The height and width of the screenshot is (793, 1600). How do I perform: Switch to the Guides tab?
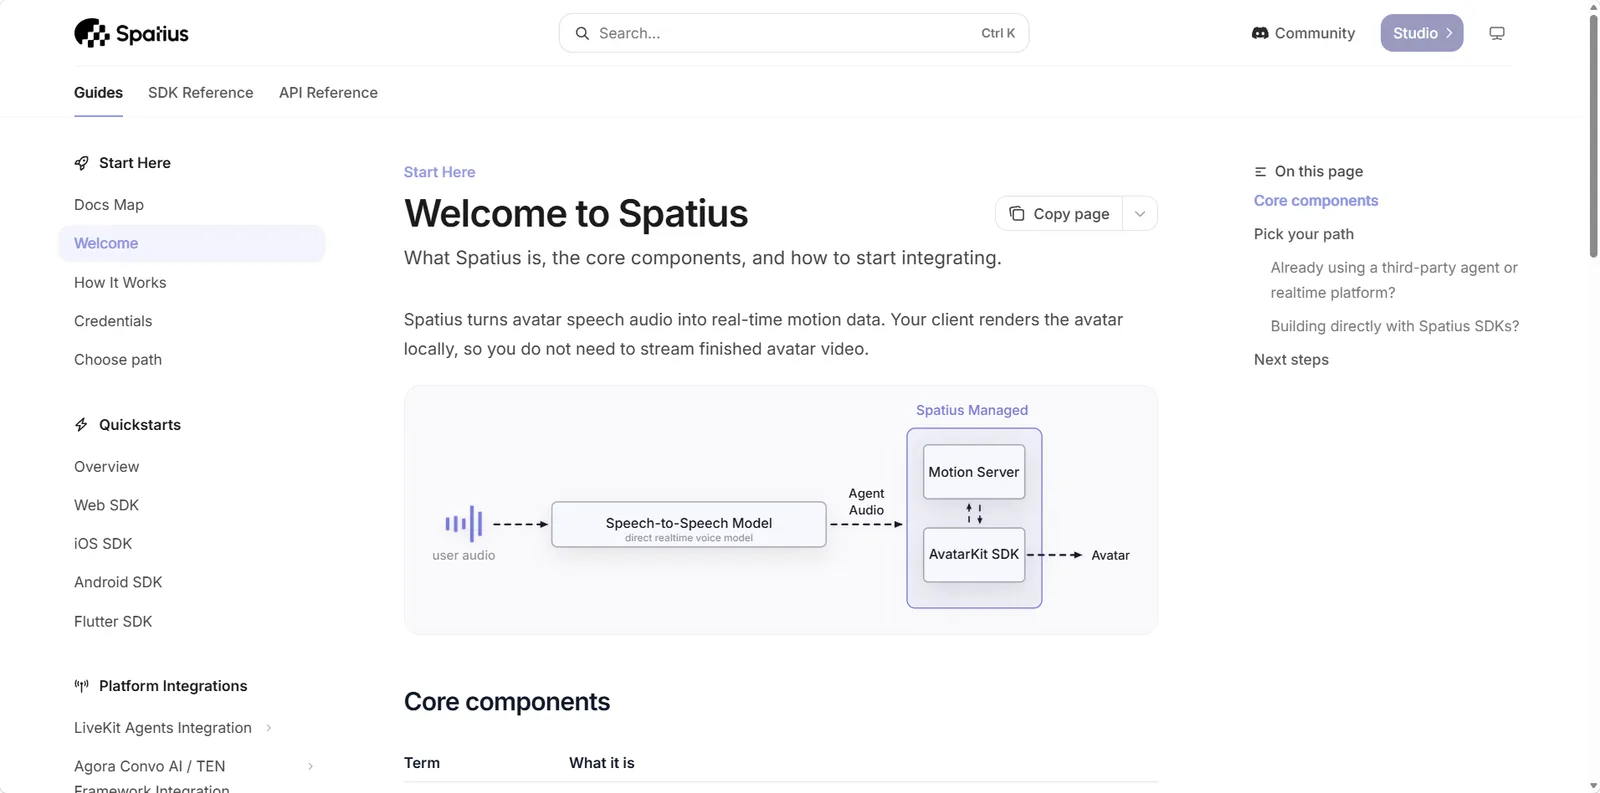pyautogui.click(x=98, y=93)
